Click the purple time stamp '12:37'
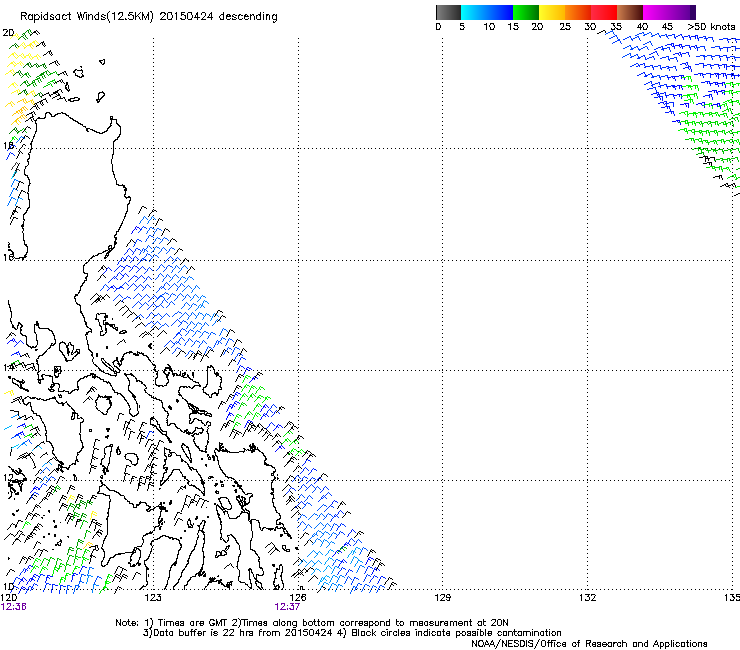This screenshot has height=650, width=740. coord(287,607)
